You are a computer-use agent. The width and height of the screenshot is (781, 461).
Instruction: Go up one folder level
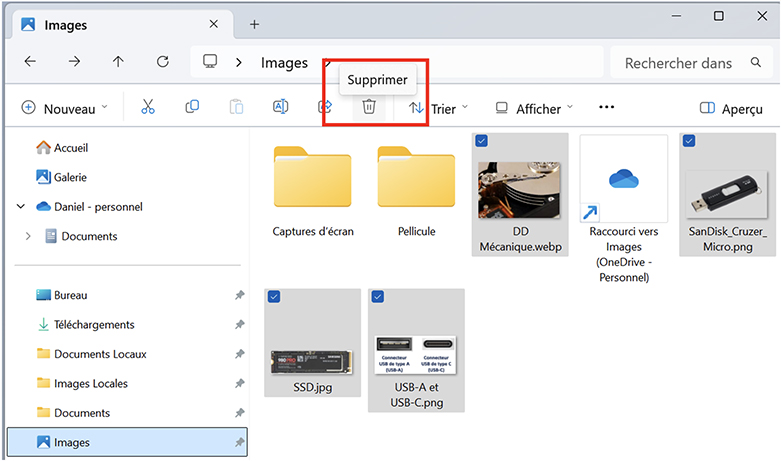click(x=118, y=62)
